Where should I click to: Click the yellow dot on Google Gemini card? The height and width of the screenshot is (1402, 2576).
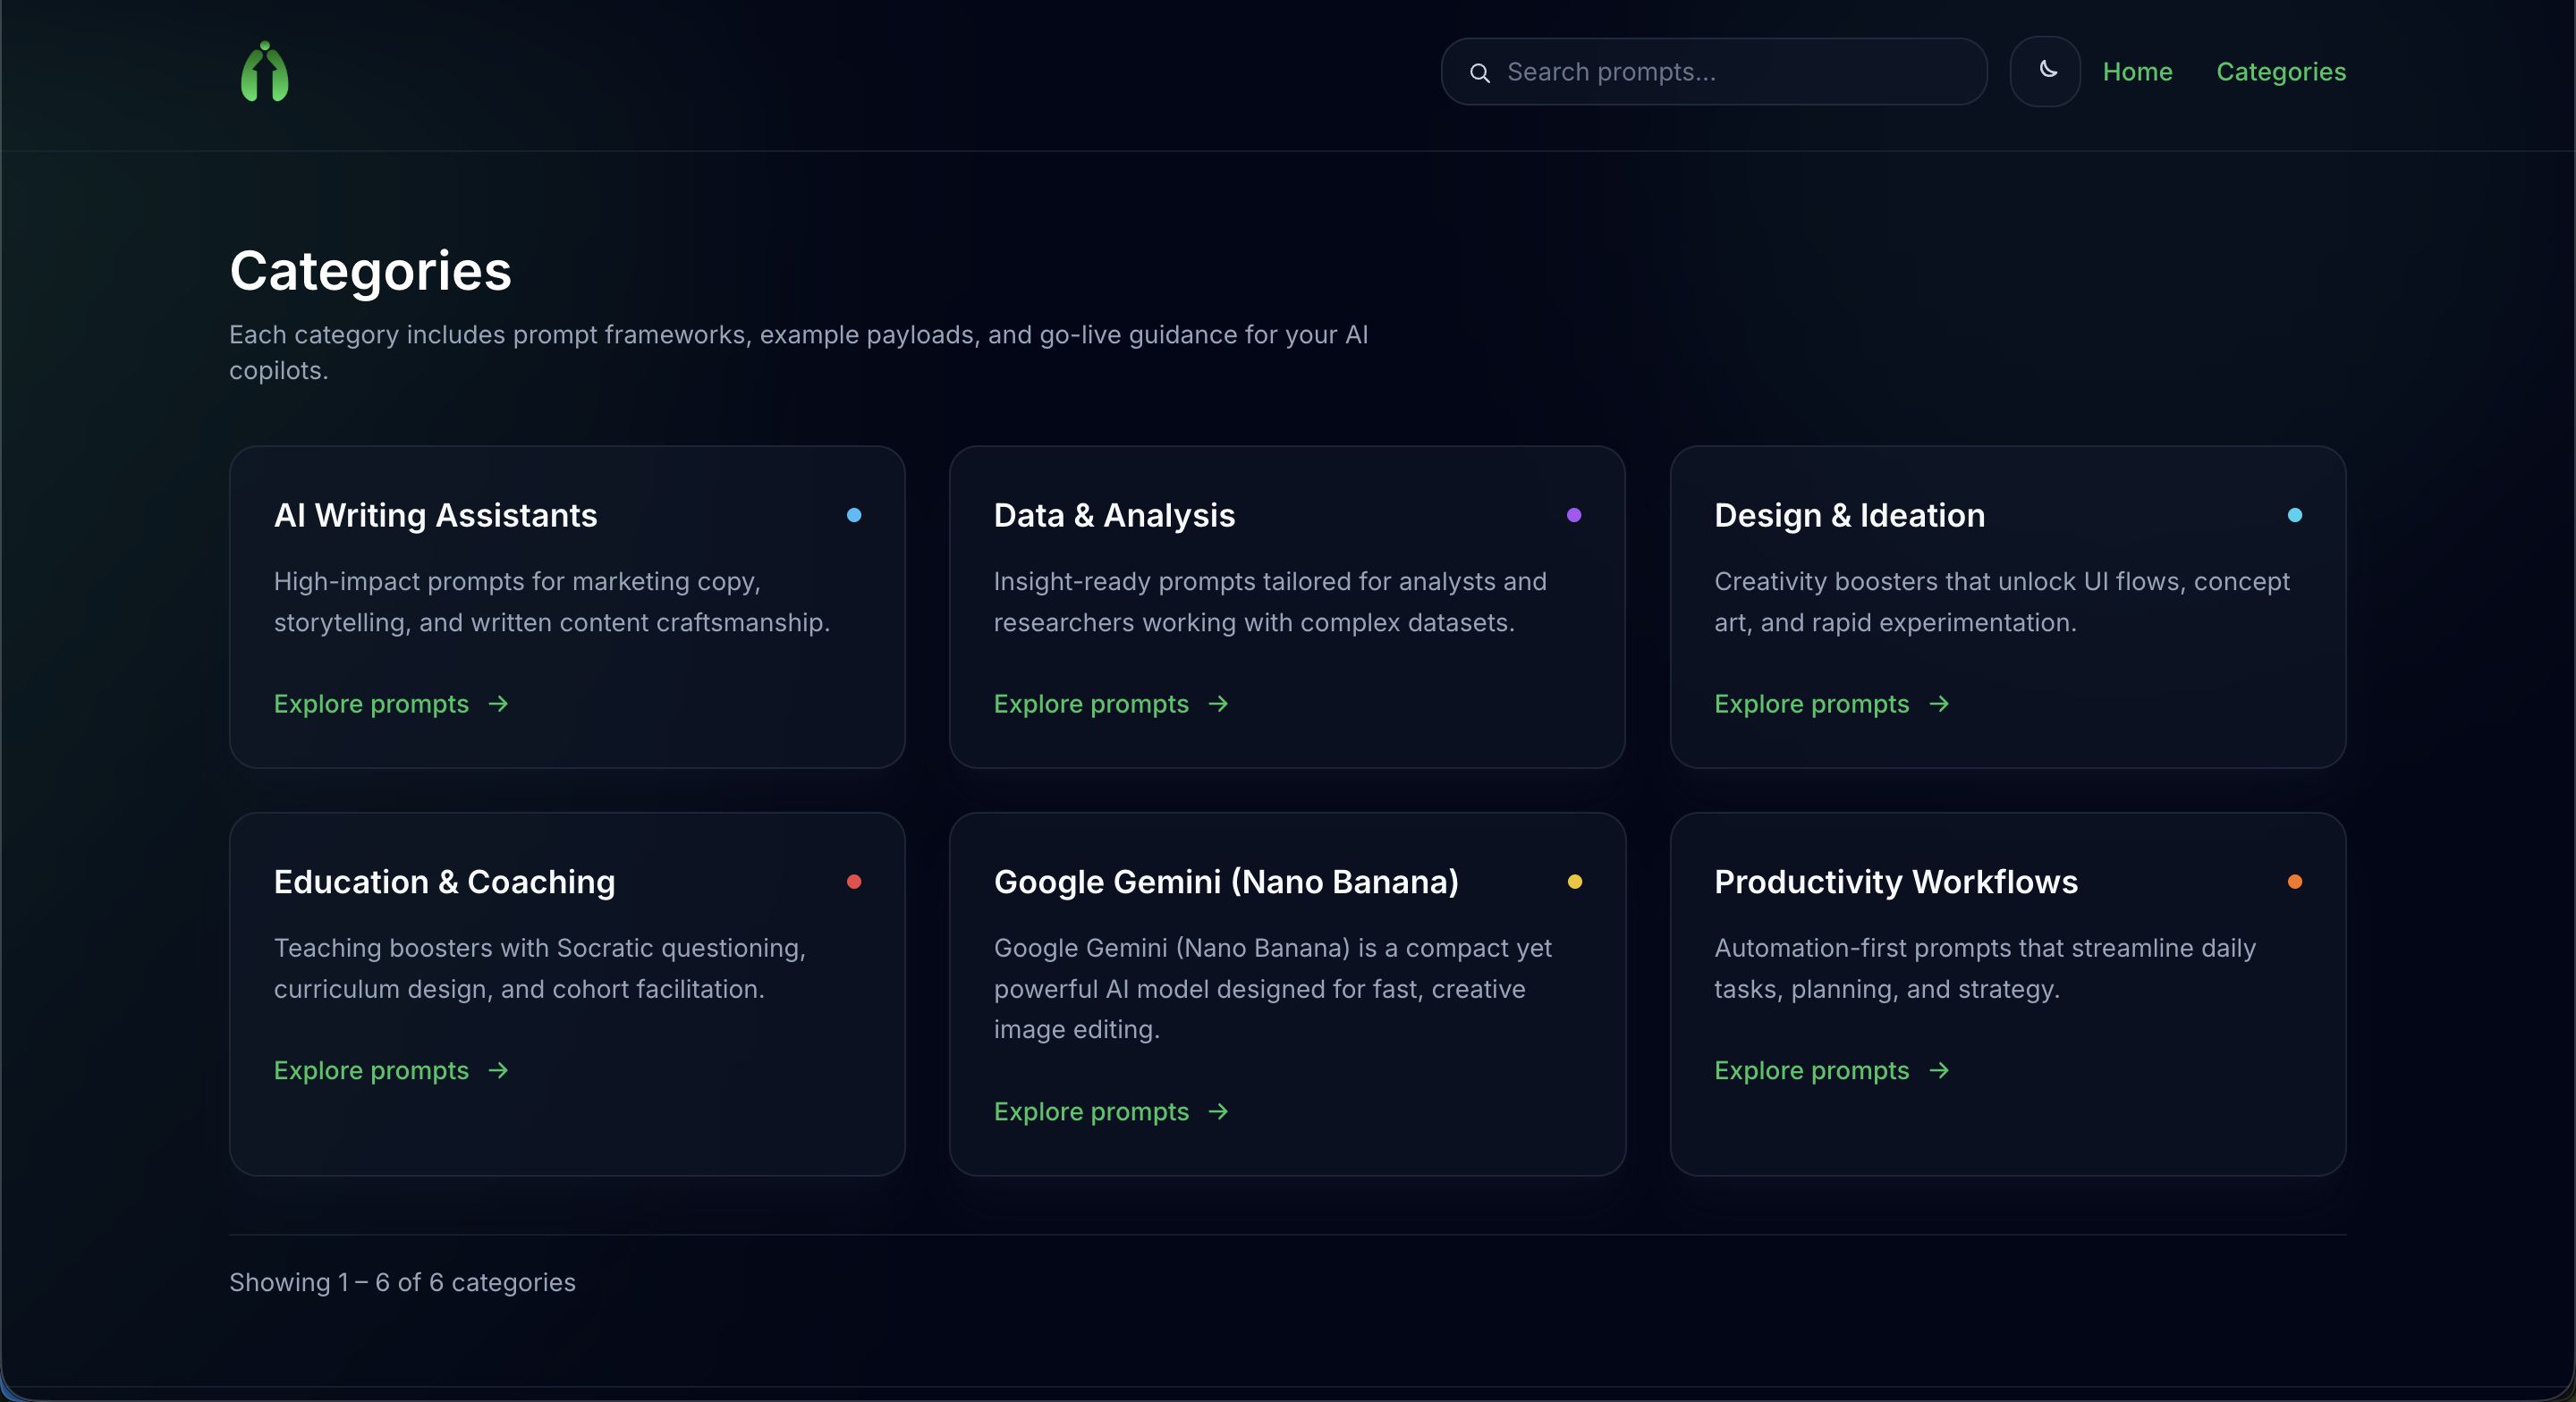(x=1574, y=881)
